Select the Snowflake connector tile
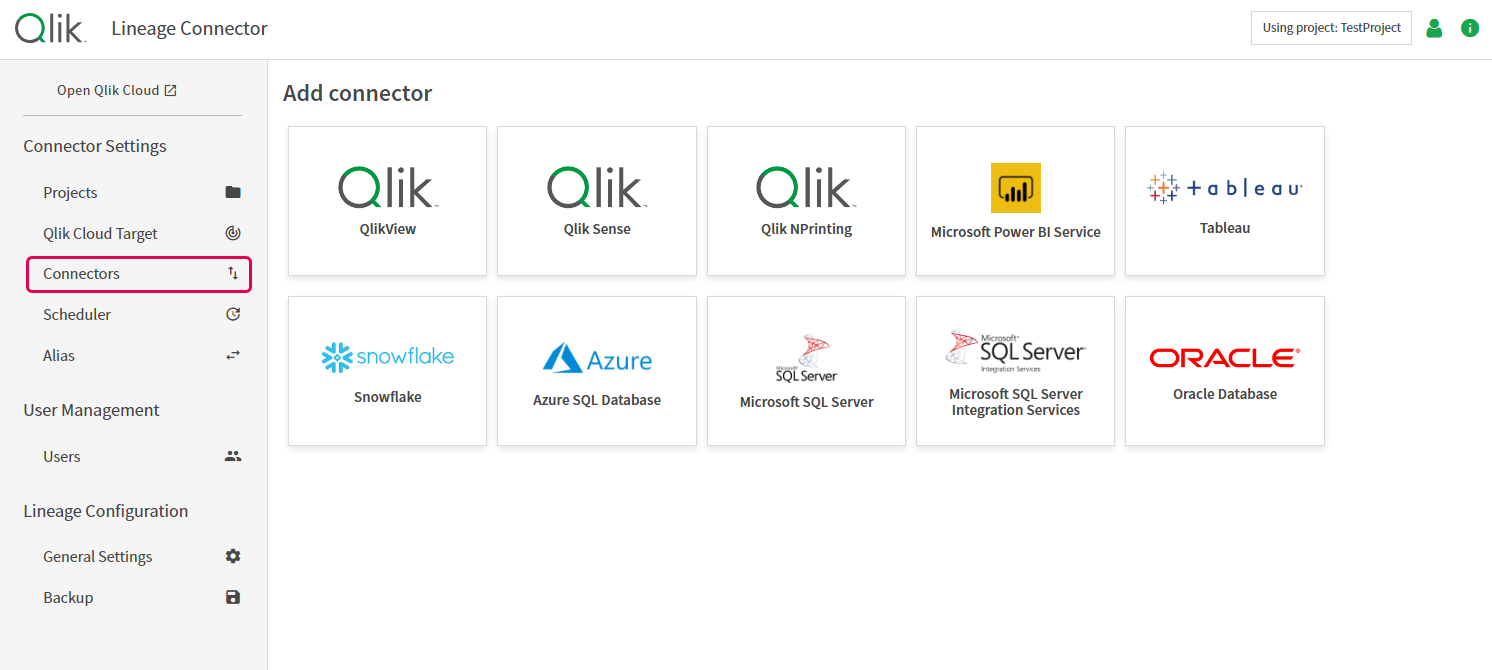This screenshot has width=1492, height=670. pyautogui.click(x=387, y=371)
